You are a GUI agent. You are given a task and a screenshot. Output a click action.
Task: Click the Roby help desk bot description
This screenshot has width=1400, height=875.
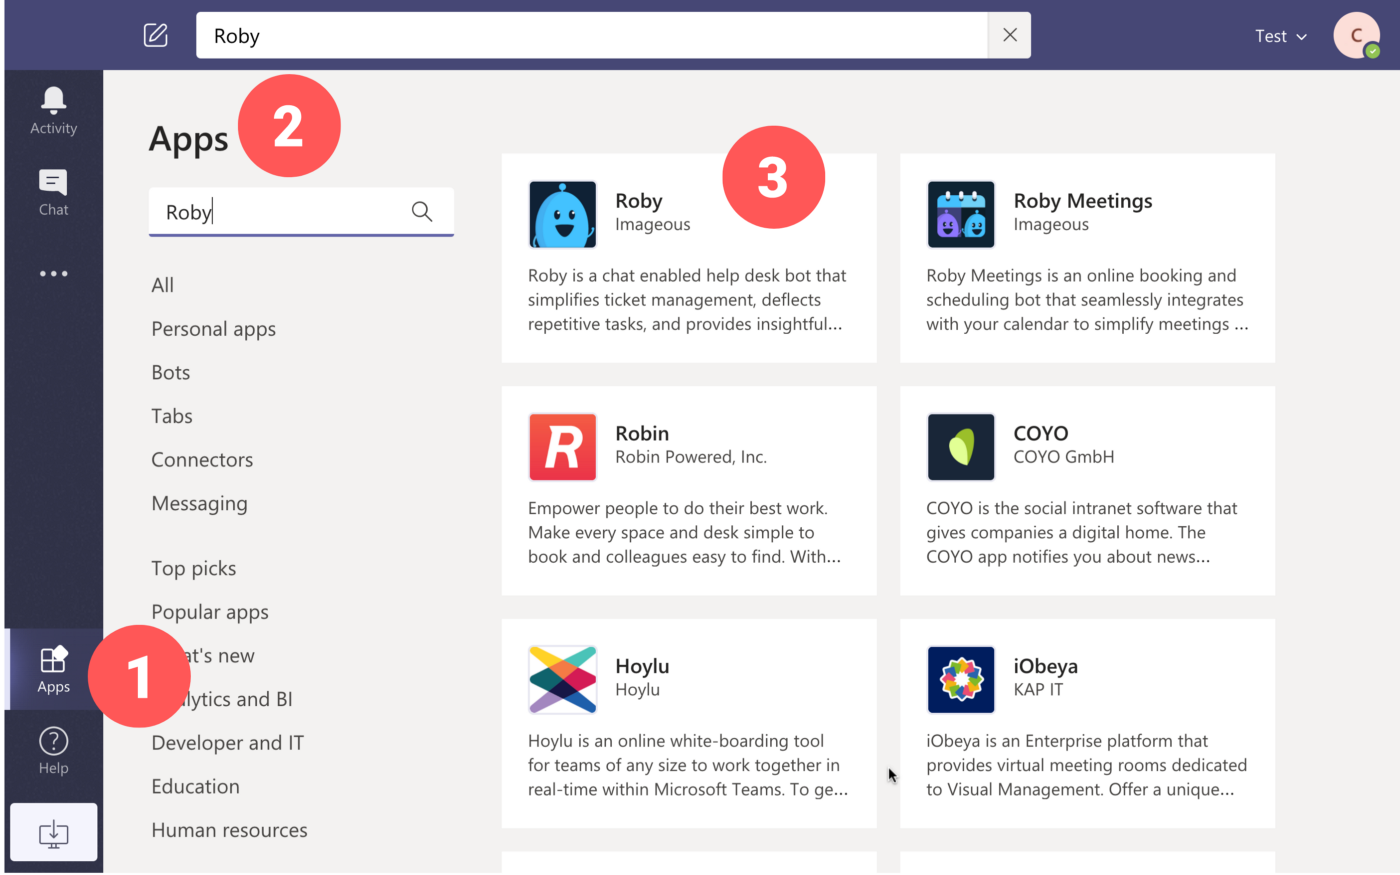687,300
